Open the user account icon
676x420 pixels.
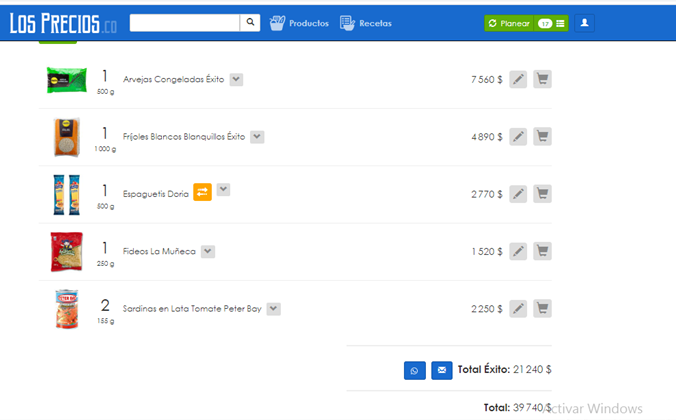[x=584, y=23]
